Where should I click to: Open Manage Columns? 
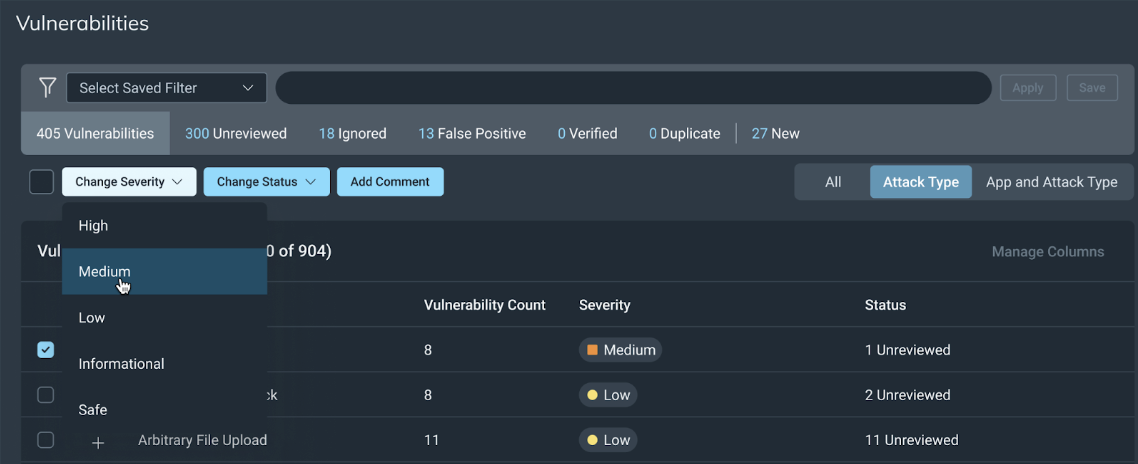[1047, 252]
